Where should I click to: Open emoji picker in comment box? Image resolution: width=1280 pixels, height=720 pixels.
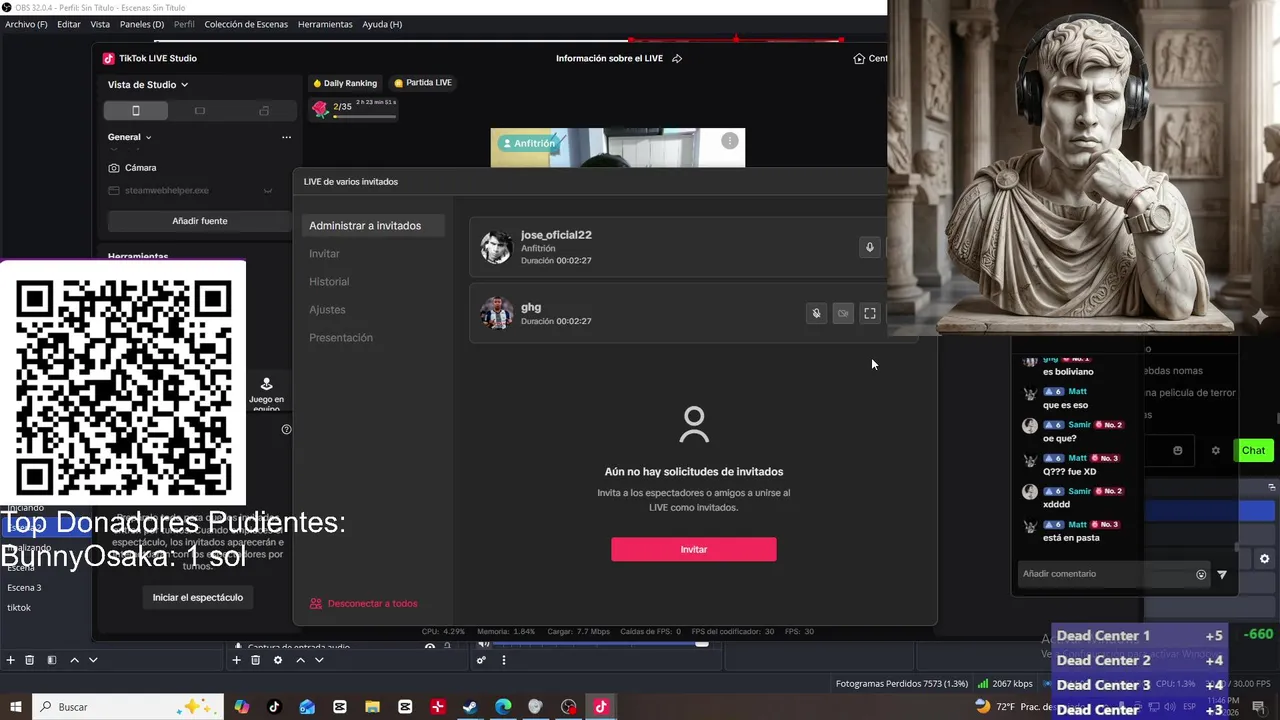pyautogui.click(x=1201, y=575)
